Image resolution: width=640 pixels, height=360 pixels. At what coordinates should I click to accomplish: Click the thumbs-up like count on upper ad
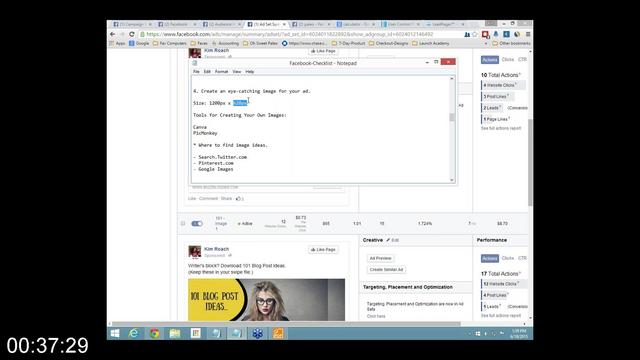tap(240, 199)
